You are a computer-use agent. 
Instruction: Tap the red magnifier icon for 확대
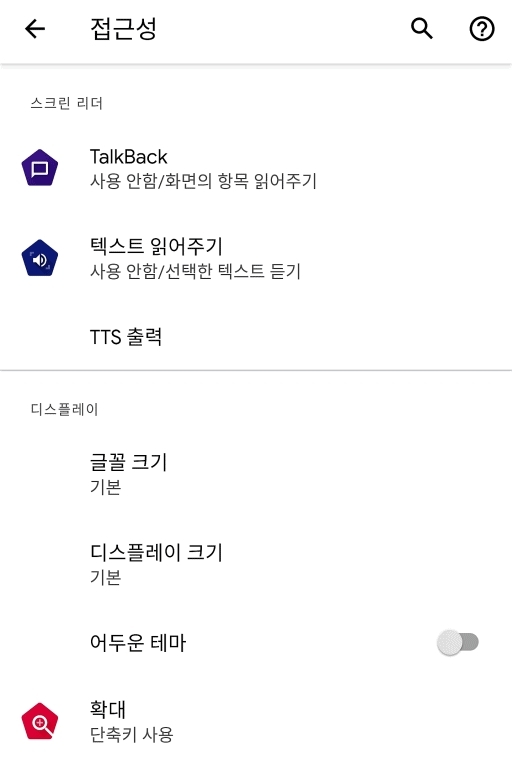click(40, 721)
